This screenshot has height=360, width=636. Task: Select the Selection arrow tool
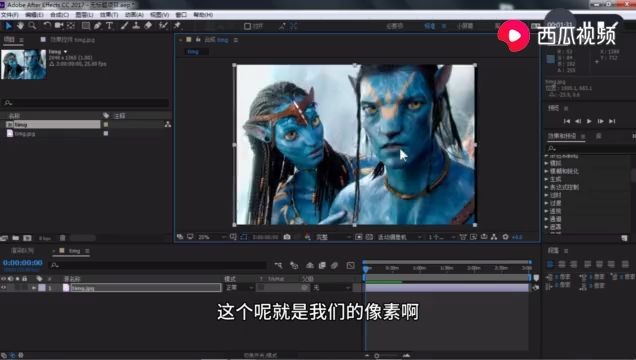coord(8,26)
